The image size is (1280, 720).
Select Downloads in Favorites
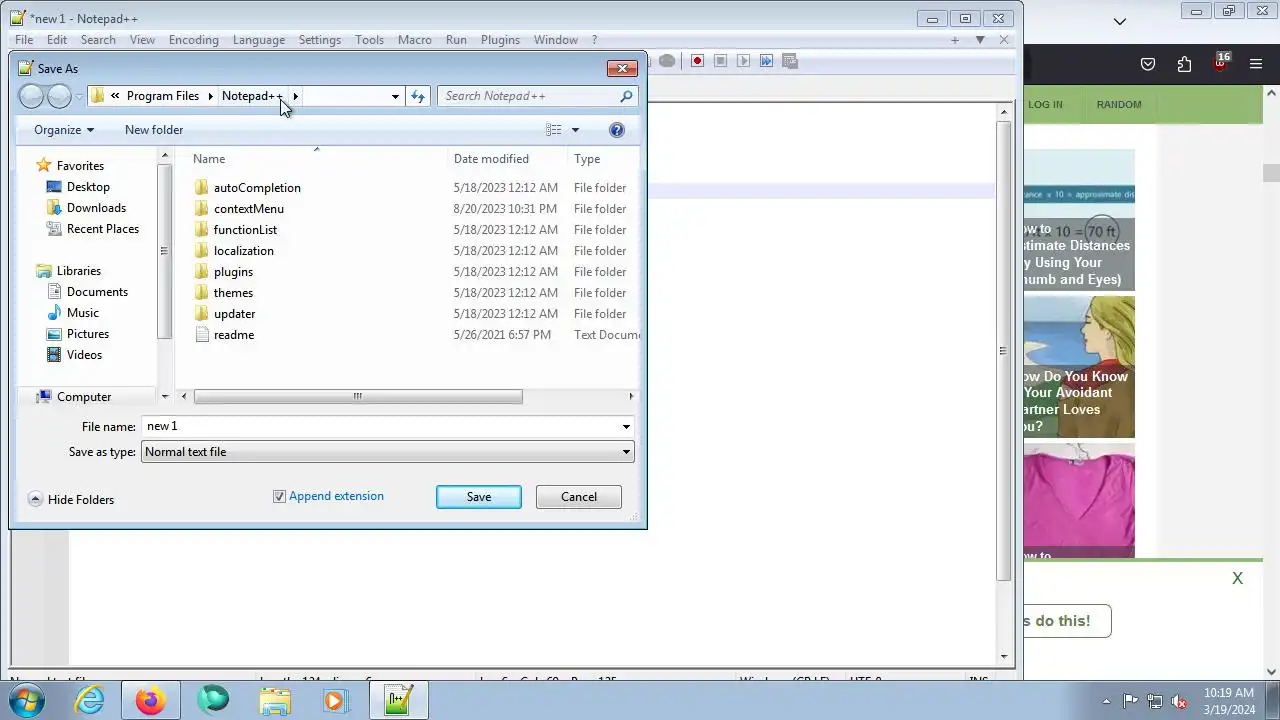tap(96, 208)
